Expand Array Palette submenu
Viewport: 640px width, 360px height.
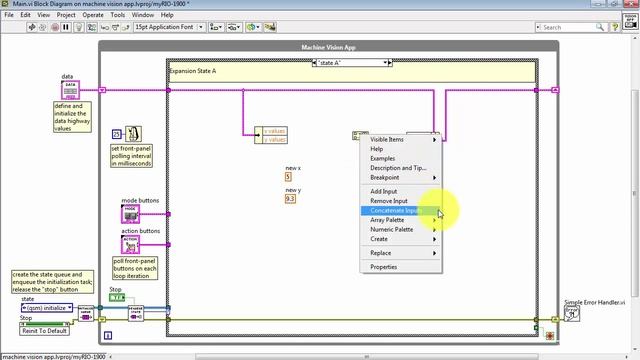point(401,220)
